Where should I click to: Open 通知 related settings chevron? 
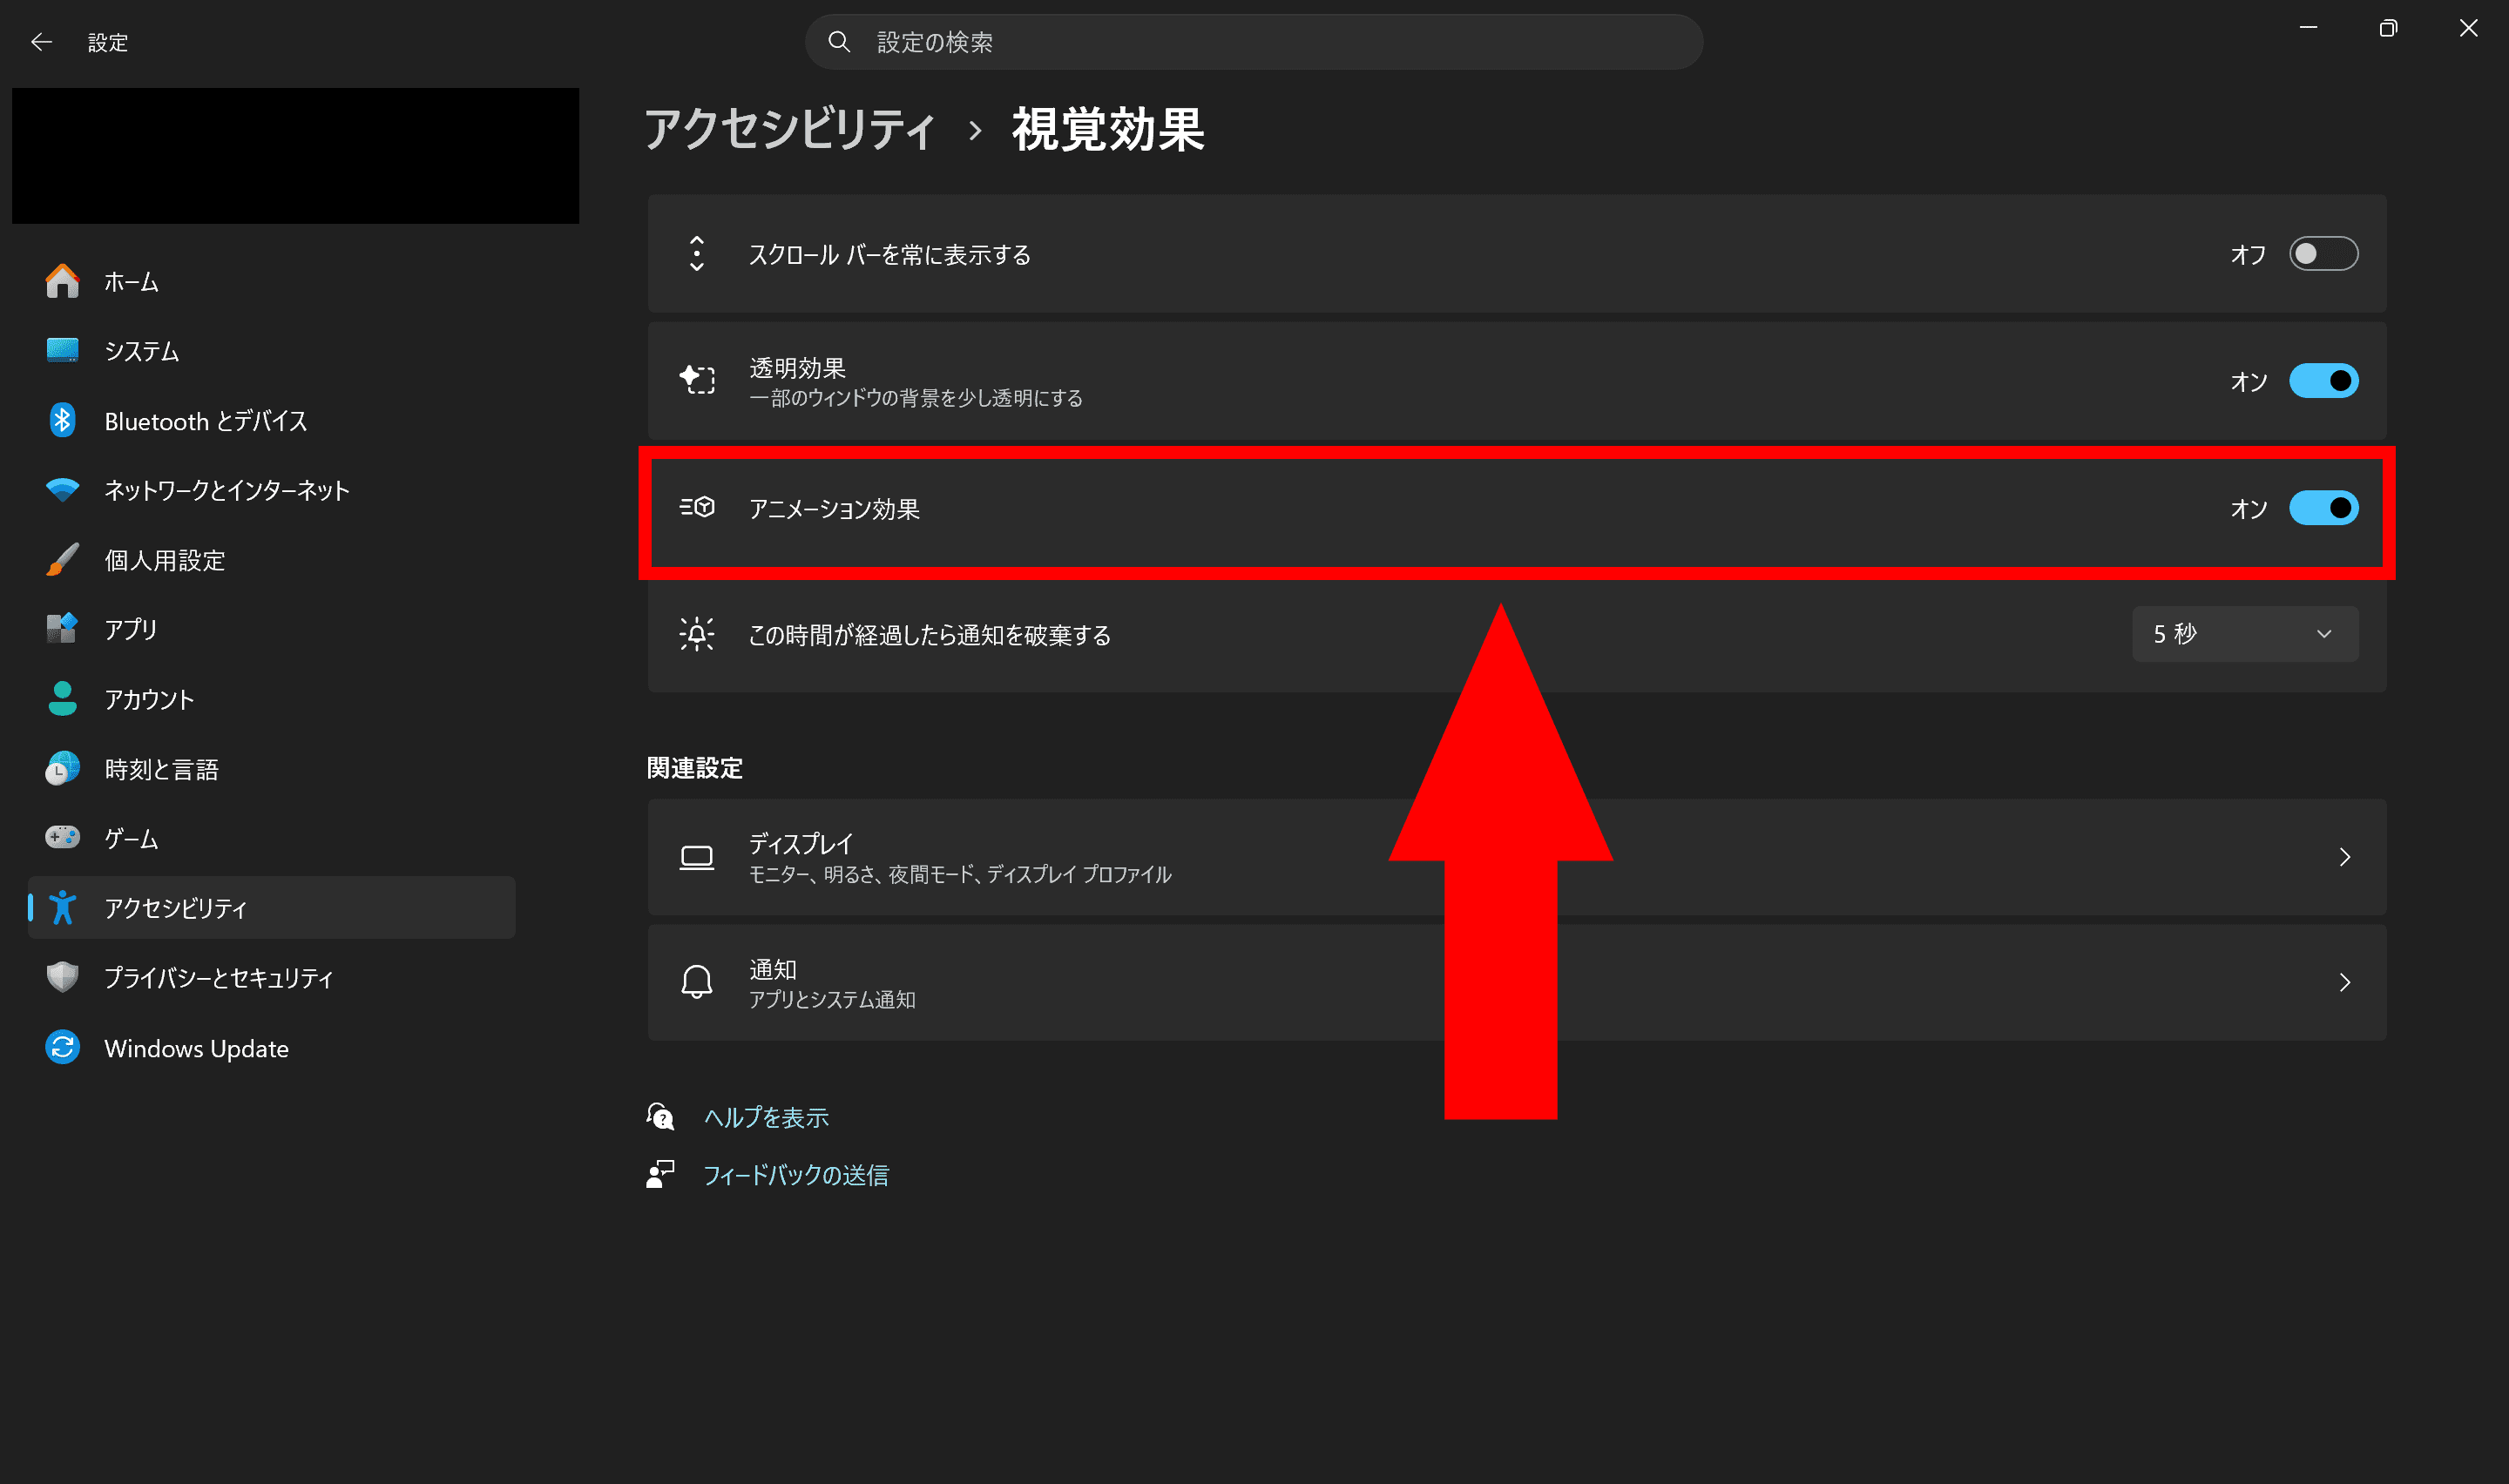pos(2344,982)
